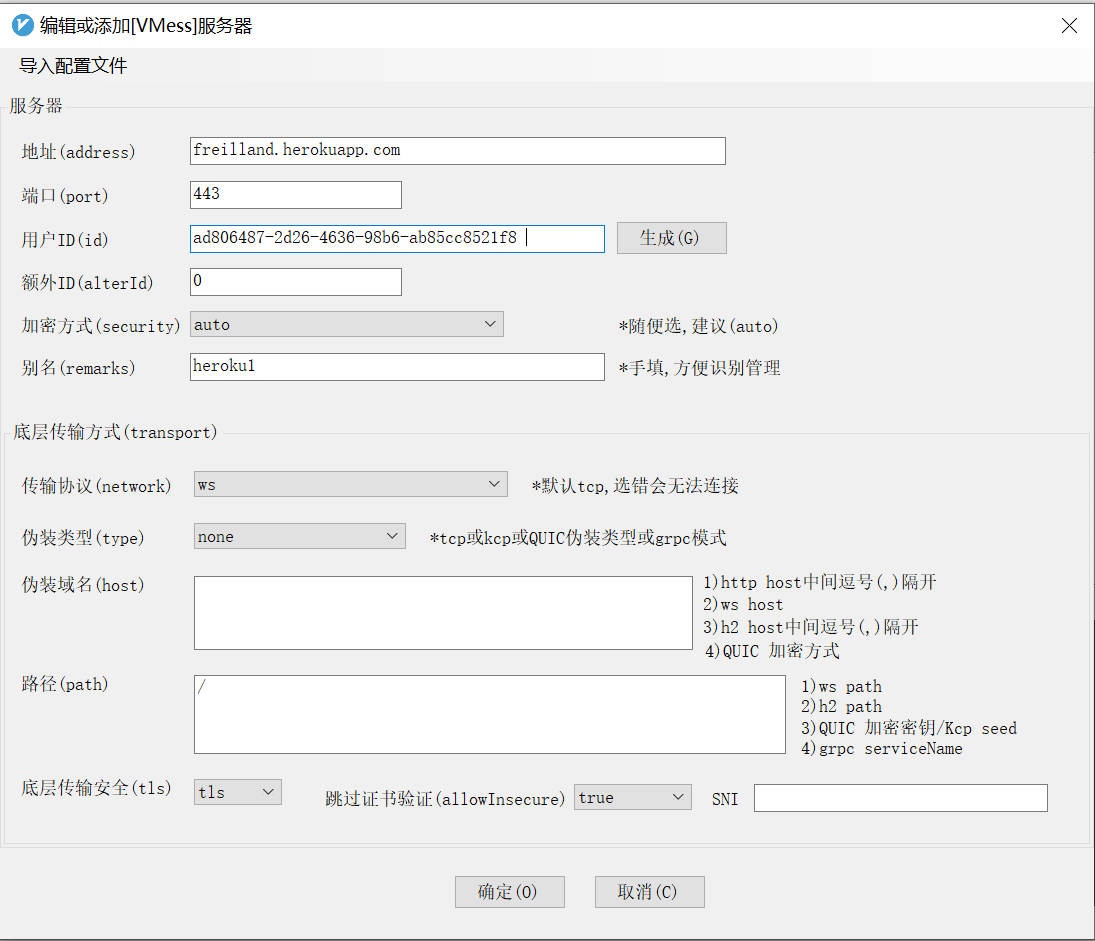Click the dialog title bar text
Screen dimensions: 1095x941
point(146,26)
